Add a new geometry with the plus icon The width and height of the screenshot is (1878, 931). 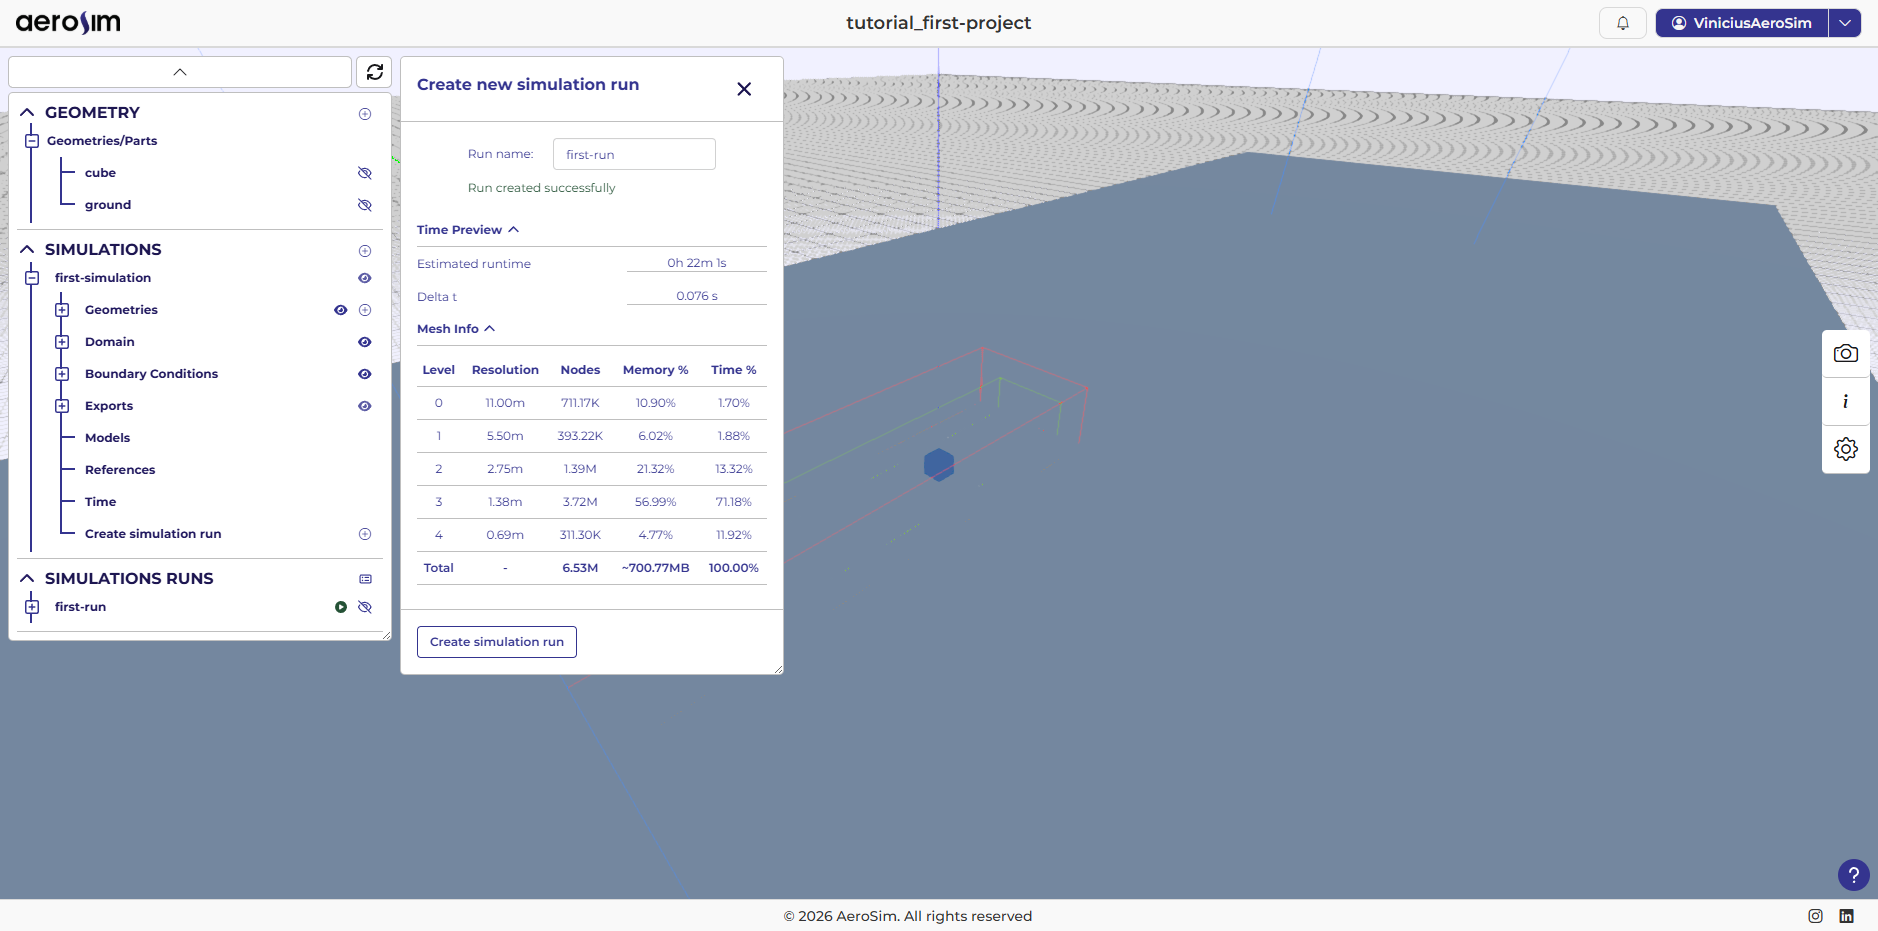pyautogui.click(x=364, y=114)
